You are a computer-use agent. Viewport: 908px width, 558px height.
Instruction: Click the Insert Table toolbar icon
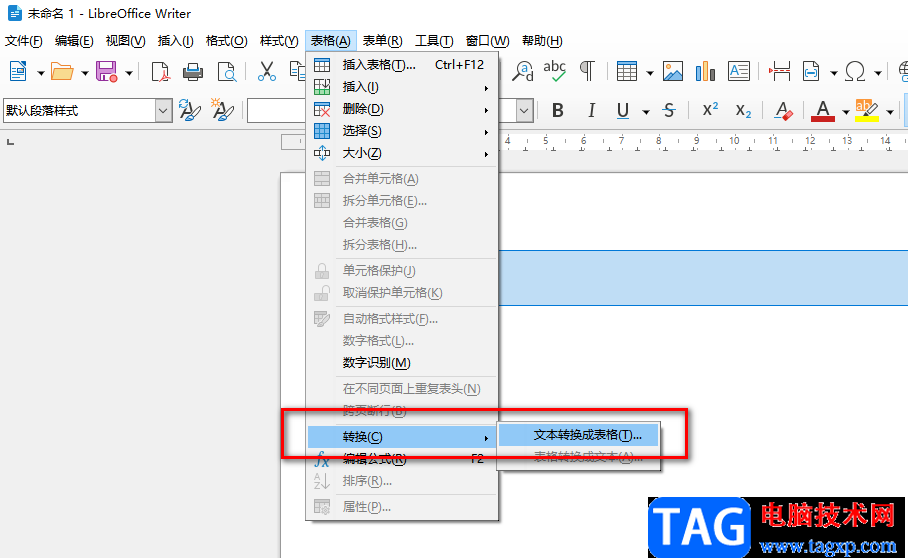tap(627, 72)
